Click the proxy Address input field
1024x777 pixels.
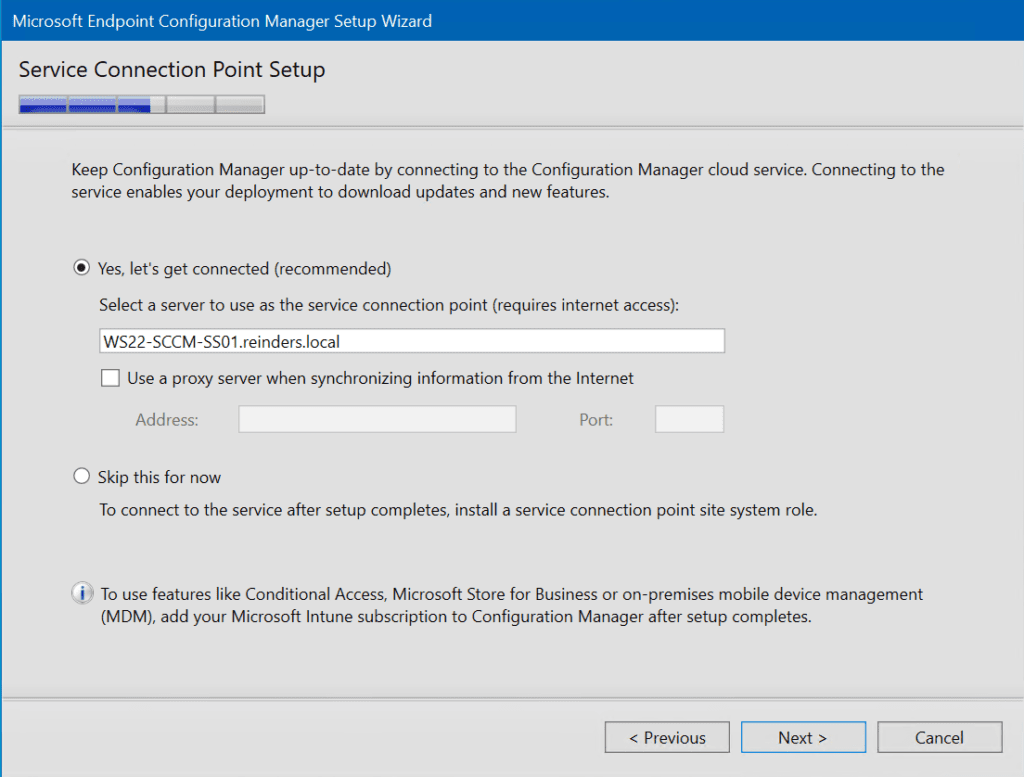click(377, 419)
